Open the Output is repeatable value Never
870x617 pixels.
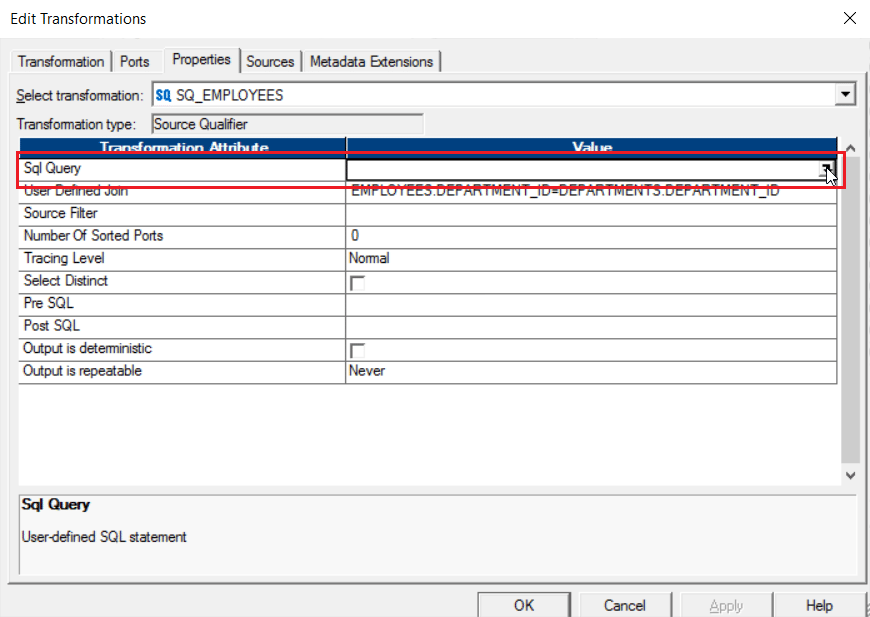click(591, 371)
